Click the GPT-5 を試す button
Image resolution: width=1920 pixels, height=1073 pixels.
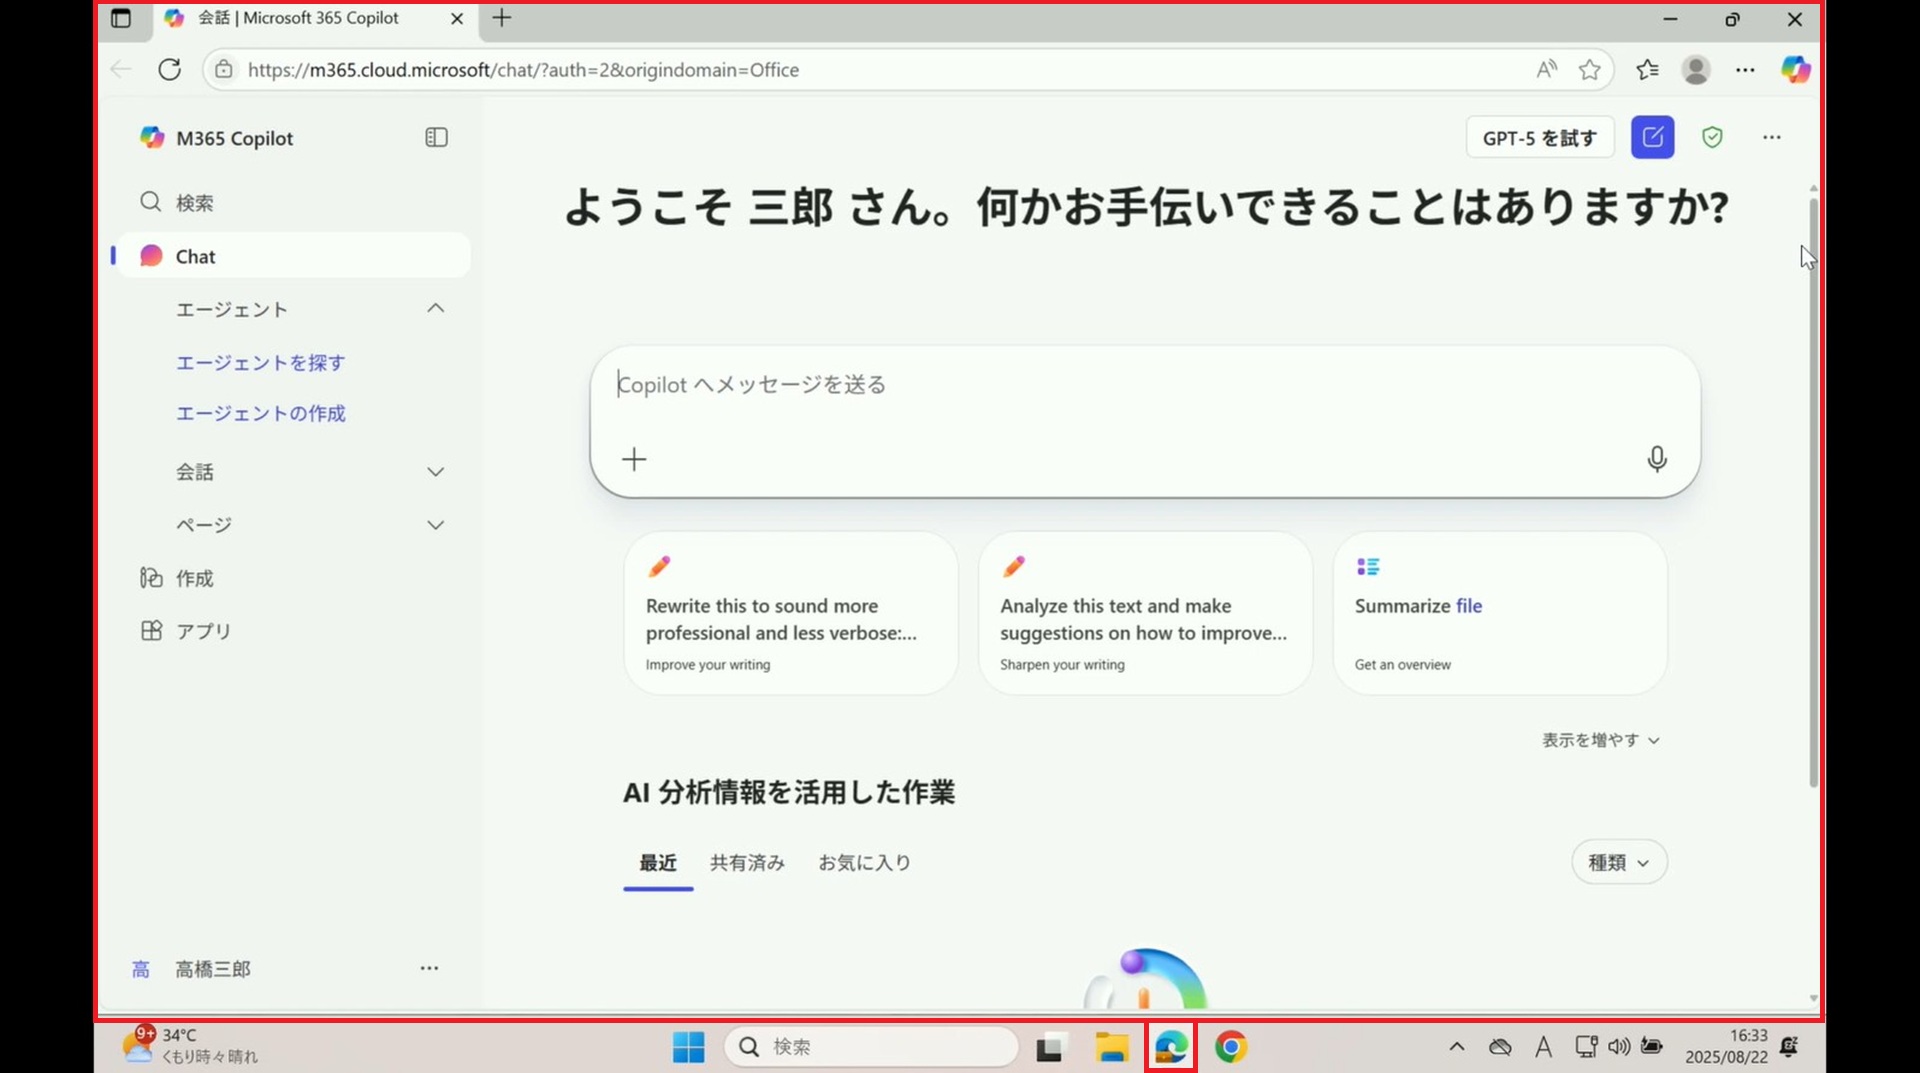click(1539, 138)
